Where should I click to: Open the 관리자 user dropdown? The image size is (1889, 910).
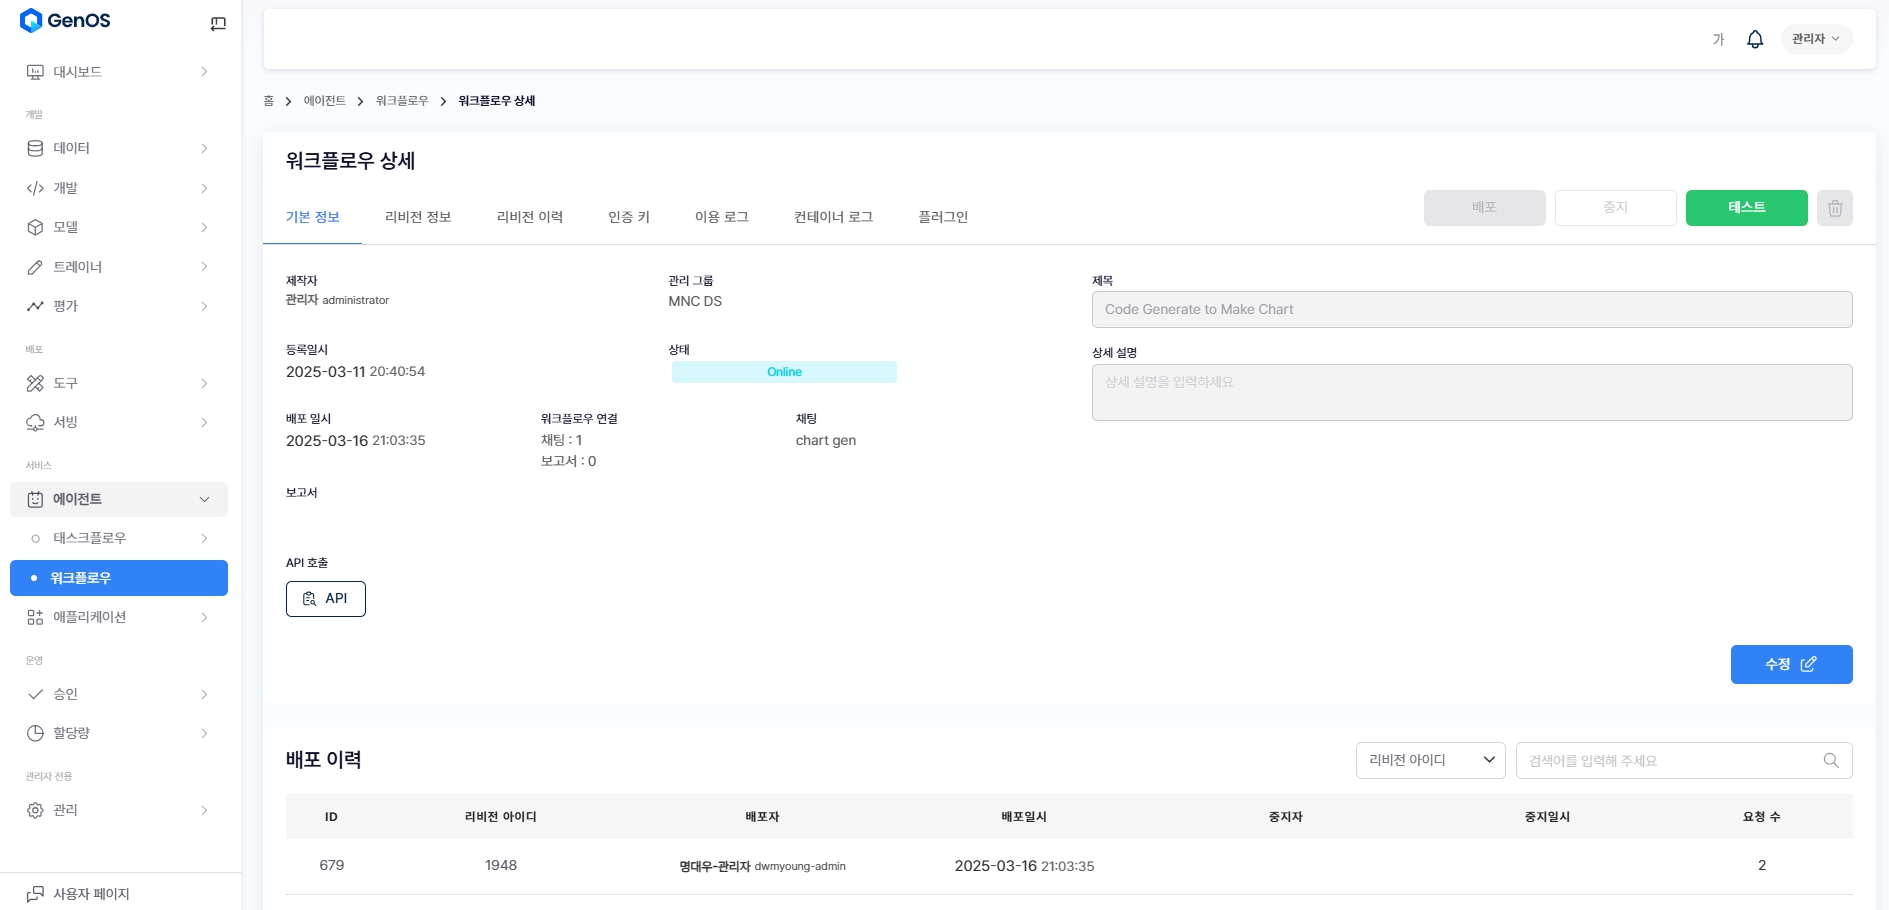coord(1815,39)
